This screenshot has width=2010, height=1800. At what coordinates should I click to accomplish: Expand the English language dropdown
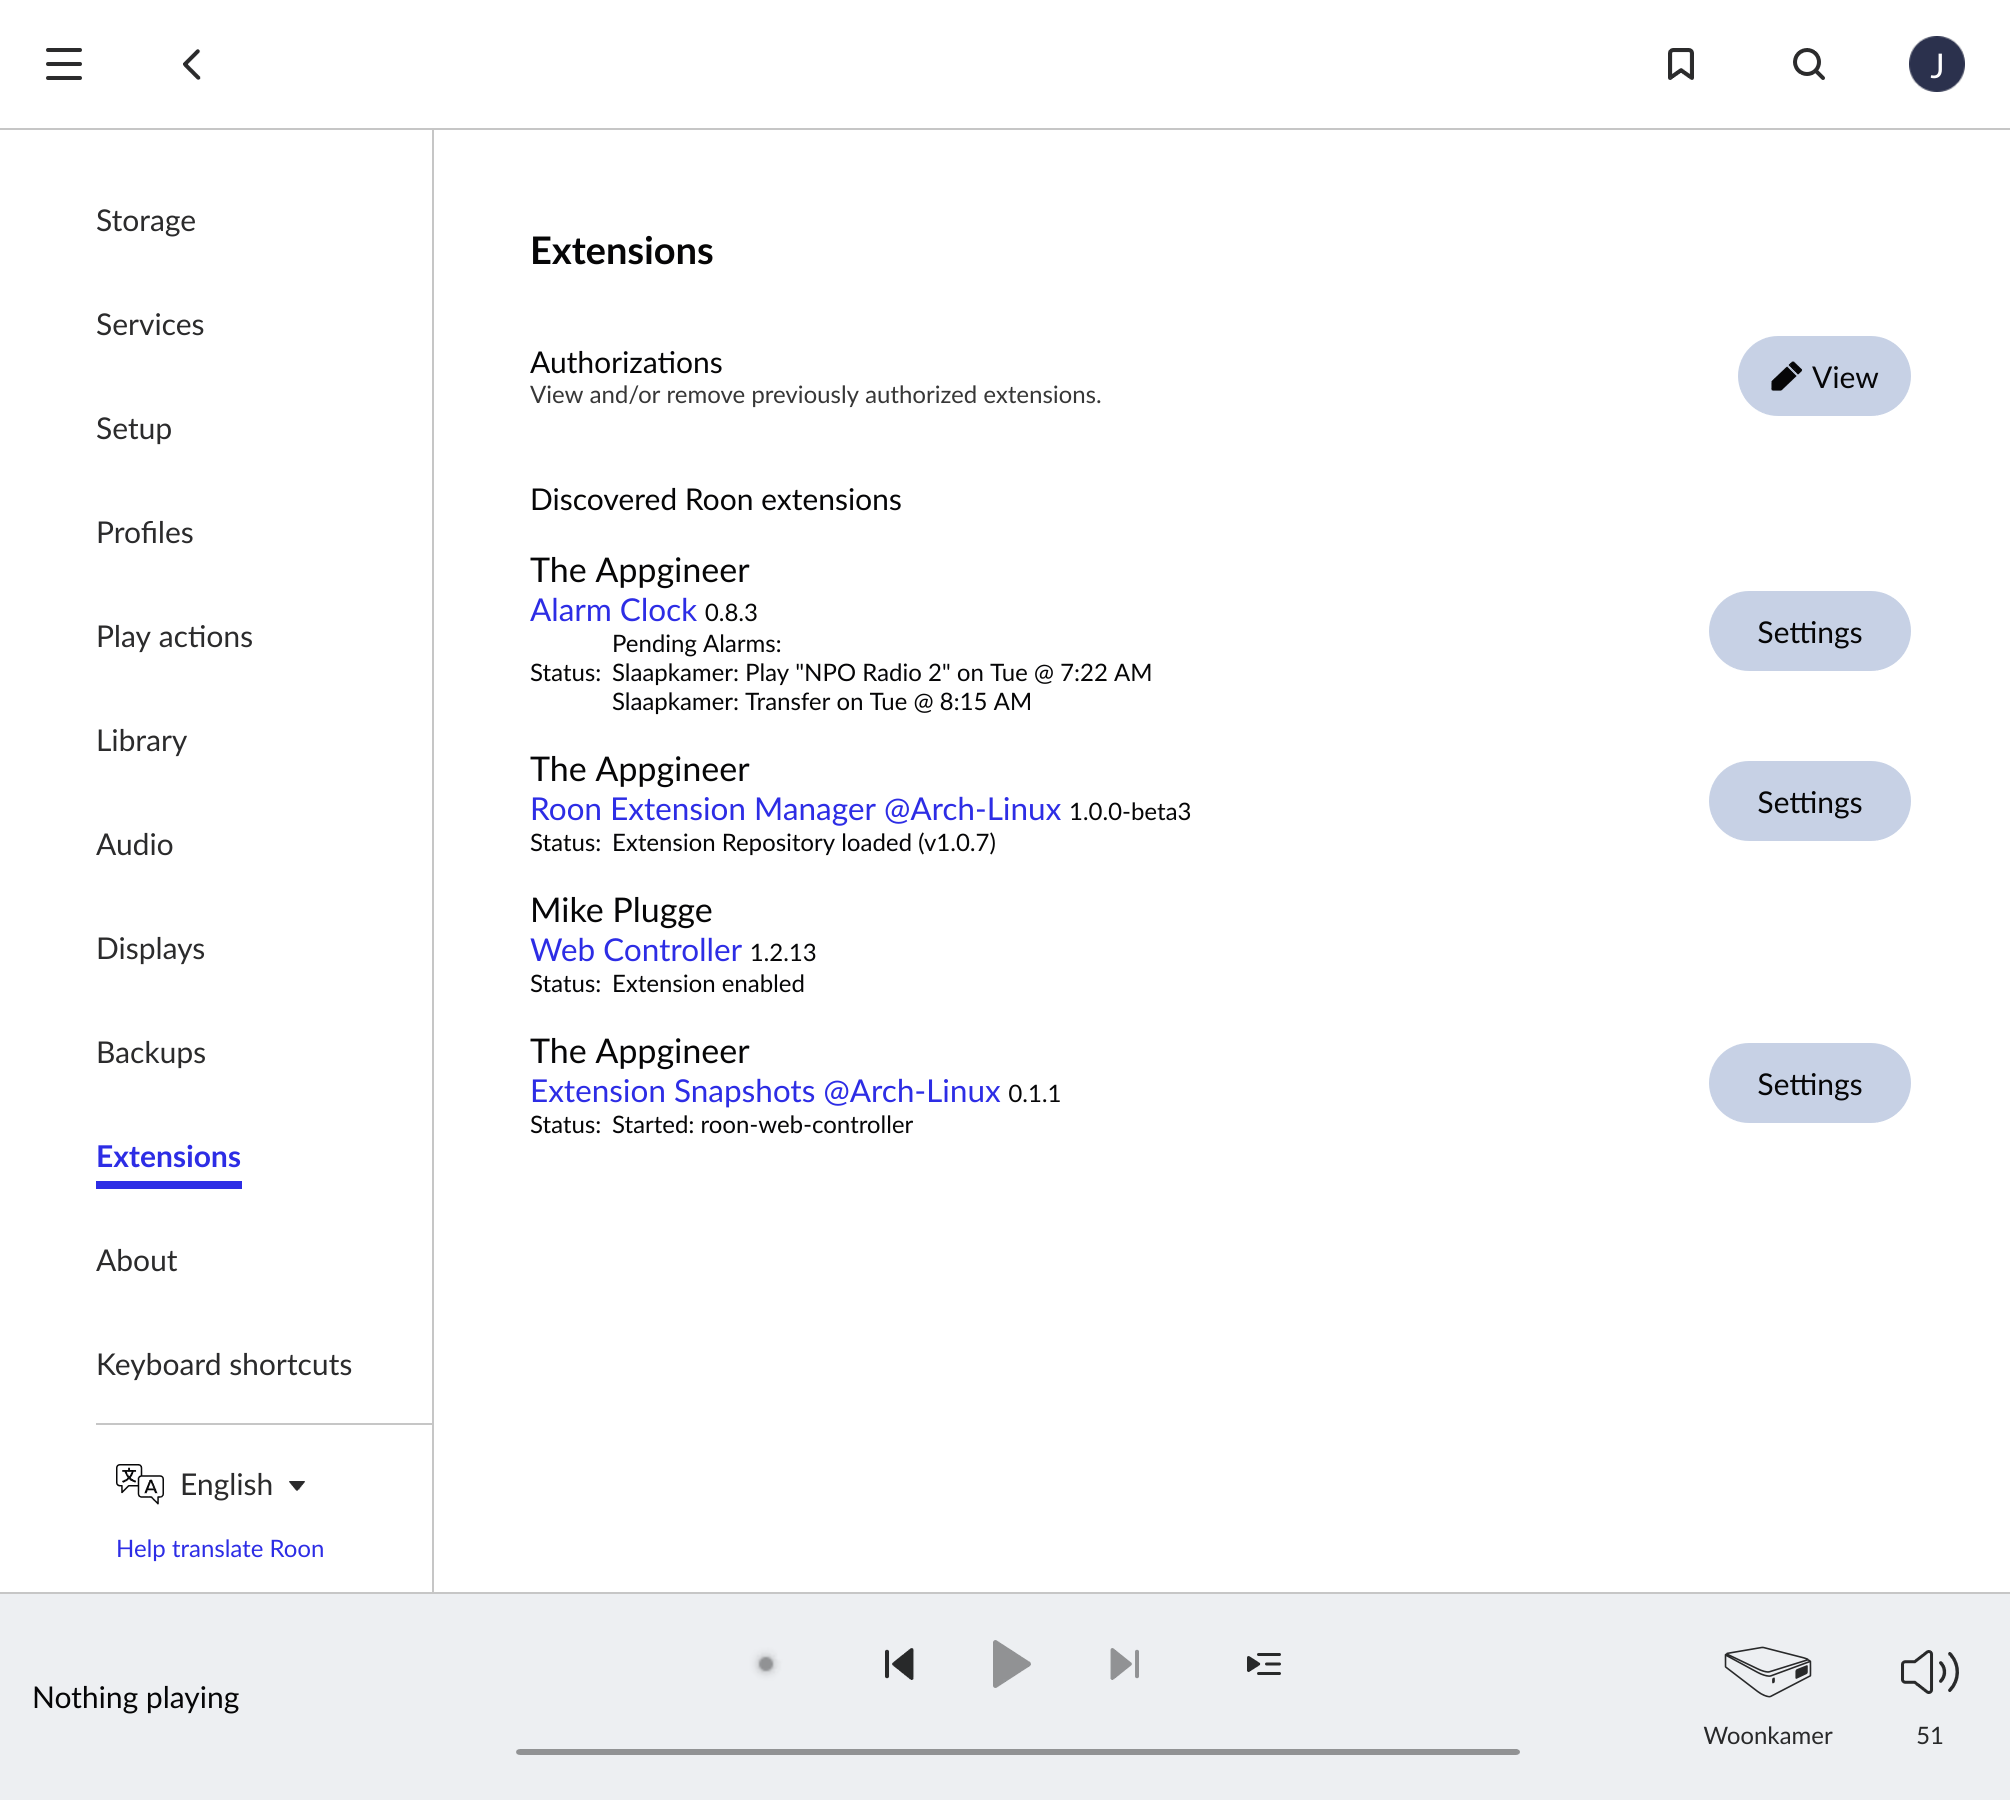click(240, 1485)
